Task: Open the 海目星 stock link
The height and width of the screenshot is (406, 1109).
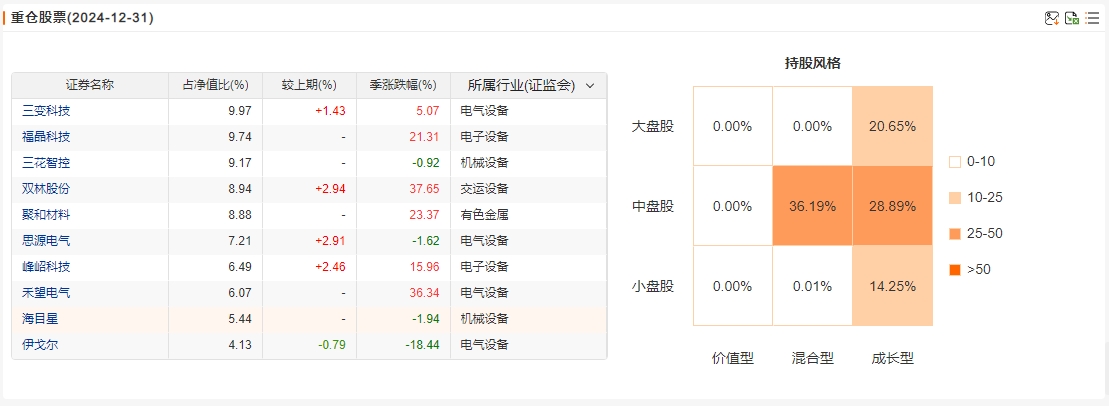Action: coord(40,319)
